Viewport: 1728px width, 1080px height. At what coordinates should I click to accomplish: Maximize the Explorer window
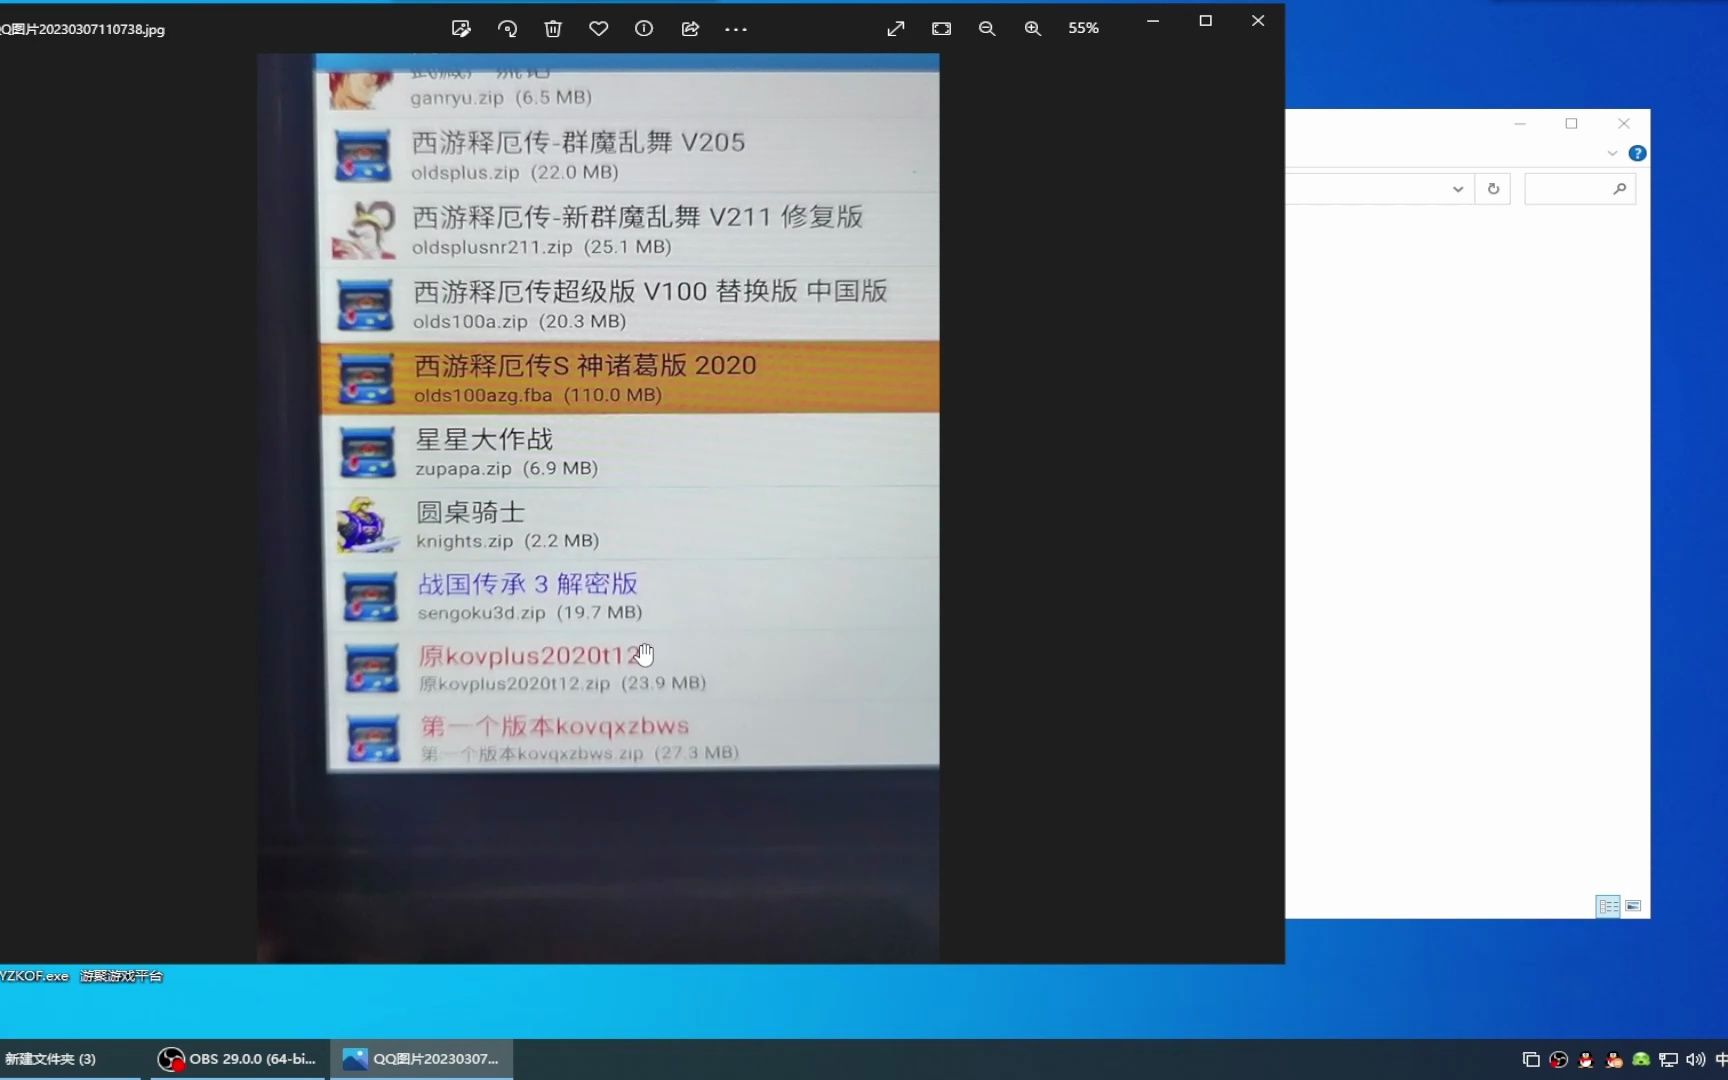point(1572,124)
